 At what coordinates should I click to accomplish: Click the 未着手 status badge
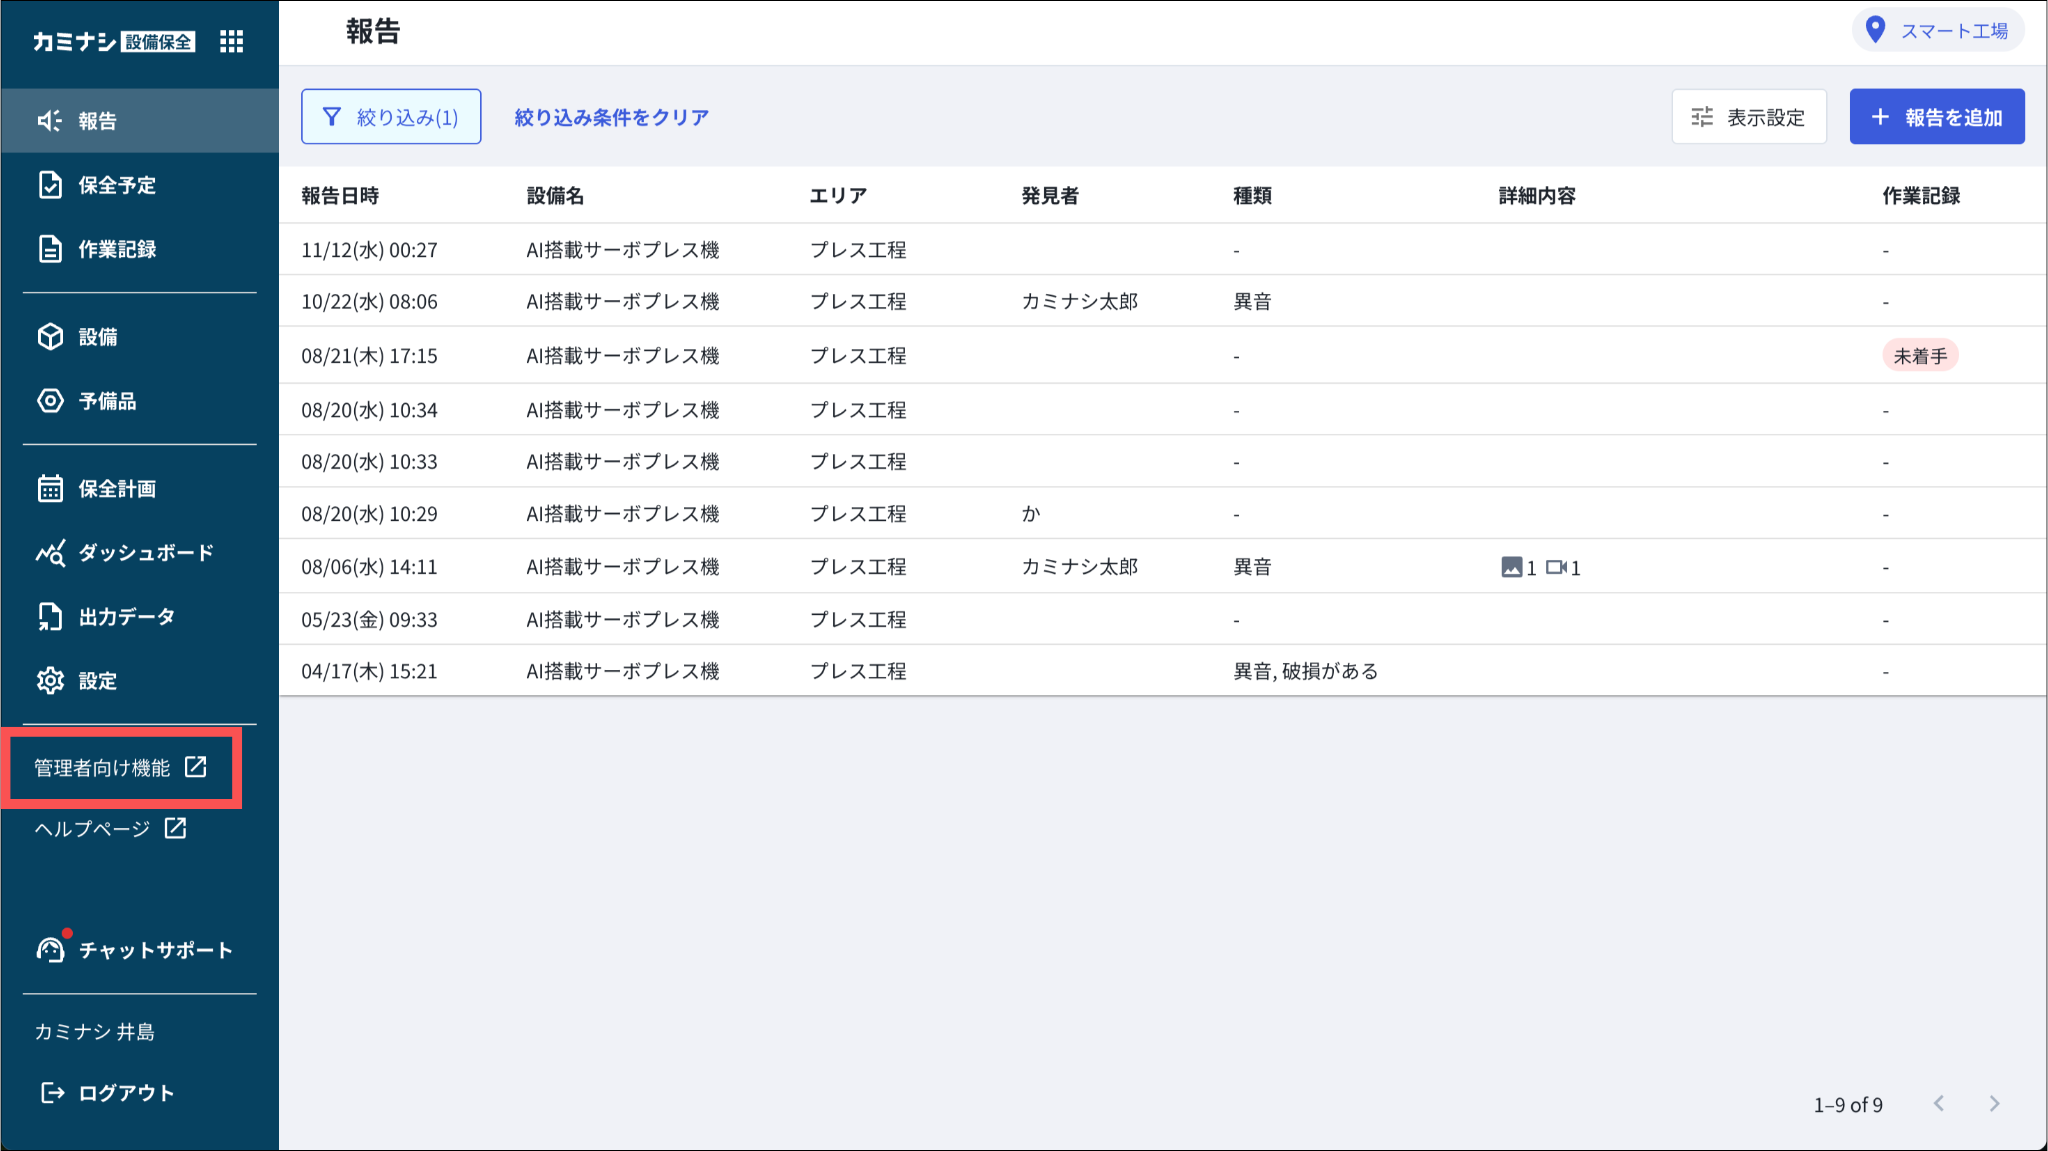pyautogui.click(x=1919, y=356)
